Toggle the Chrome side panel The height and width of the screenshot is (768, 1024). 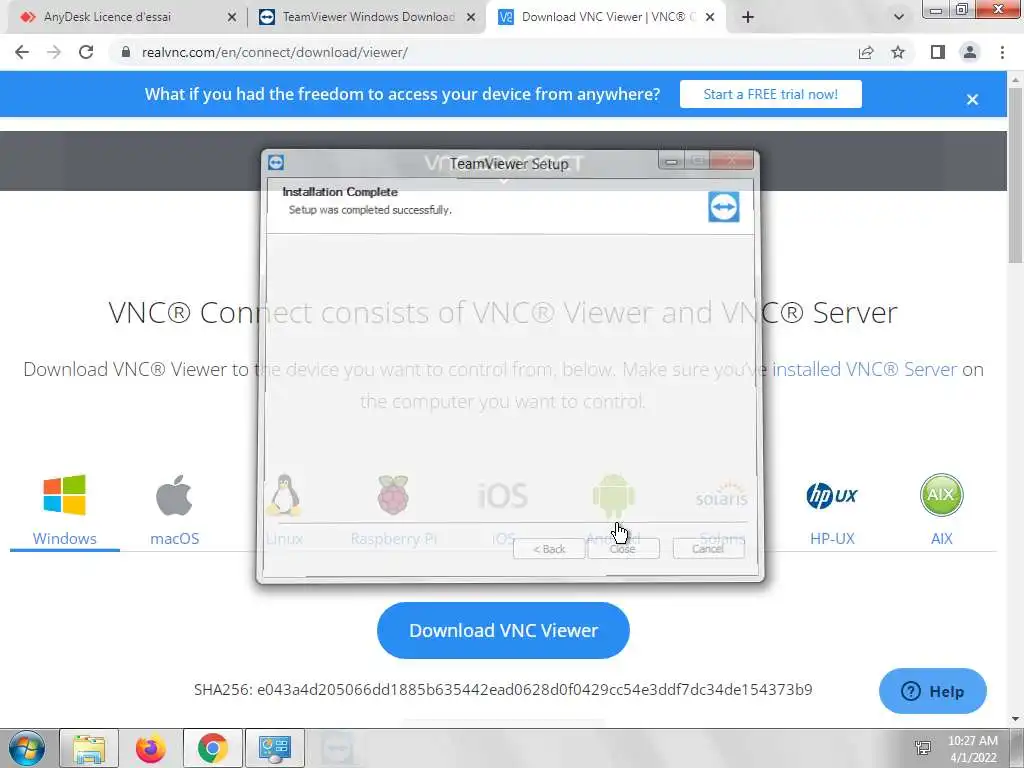click(938, 52)
